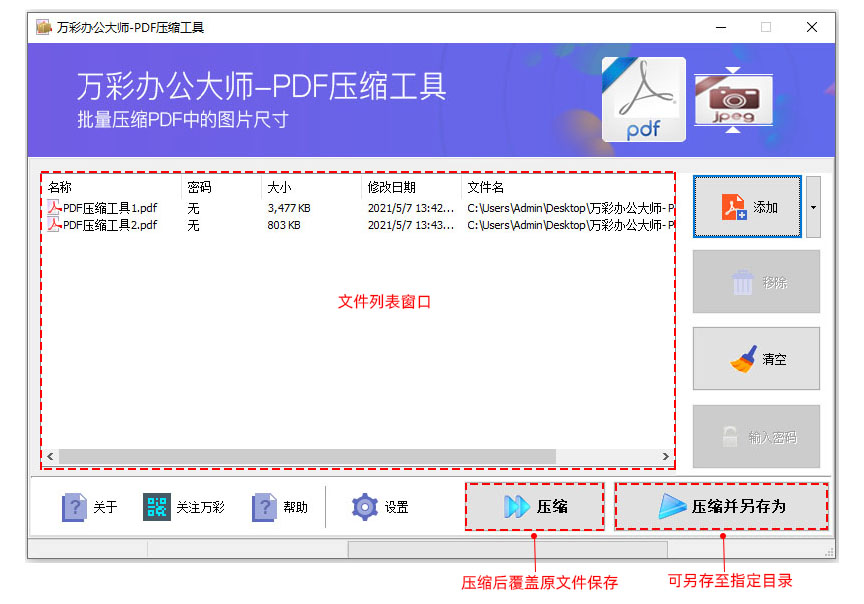This screenshot has width=864, height=604.
Task: Click the app icon in title bar
Action: (44, 27)
